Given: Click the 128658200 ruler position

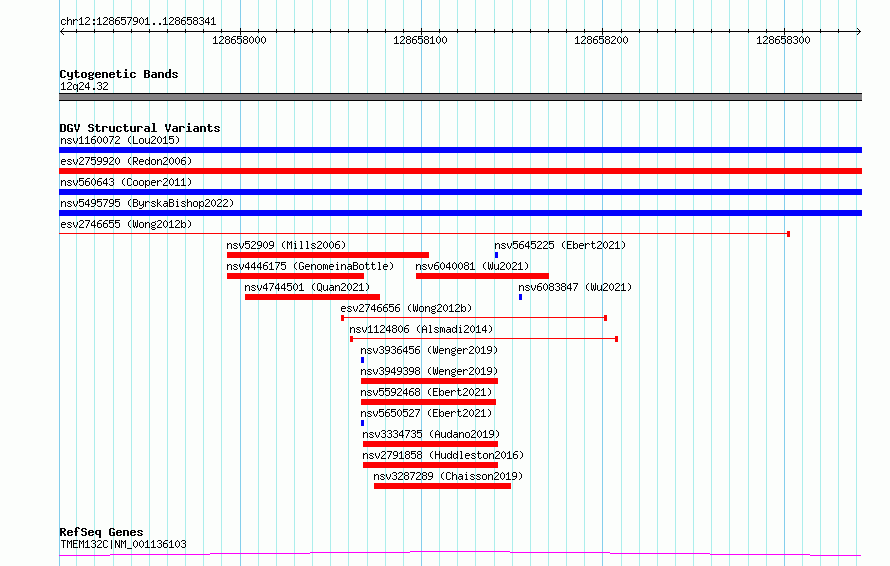Looking at the screenshot, I should pos(601,40).
